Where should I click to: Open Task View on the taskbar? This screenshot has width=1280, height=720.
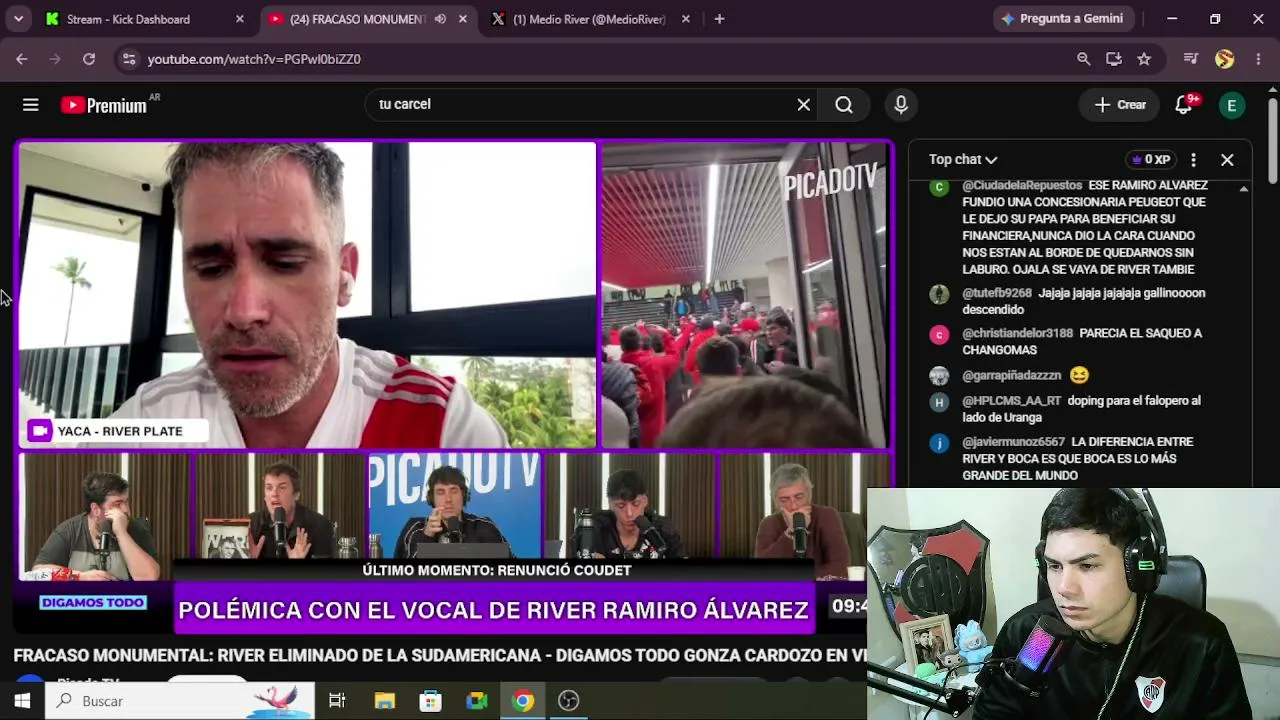coord(337,701)
